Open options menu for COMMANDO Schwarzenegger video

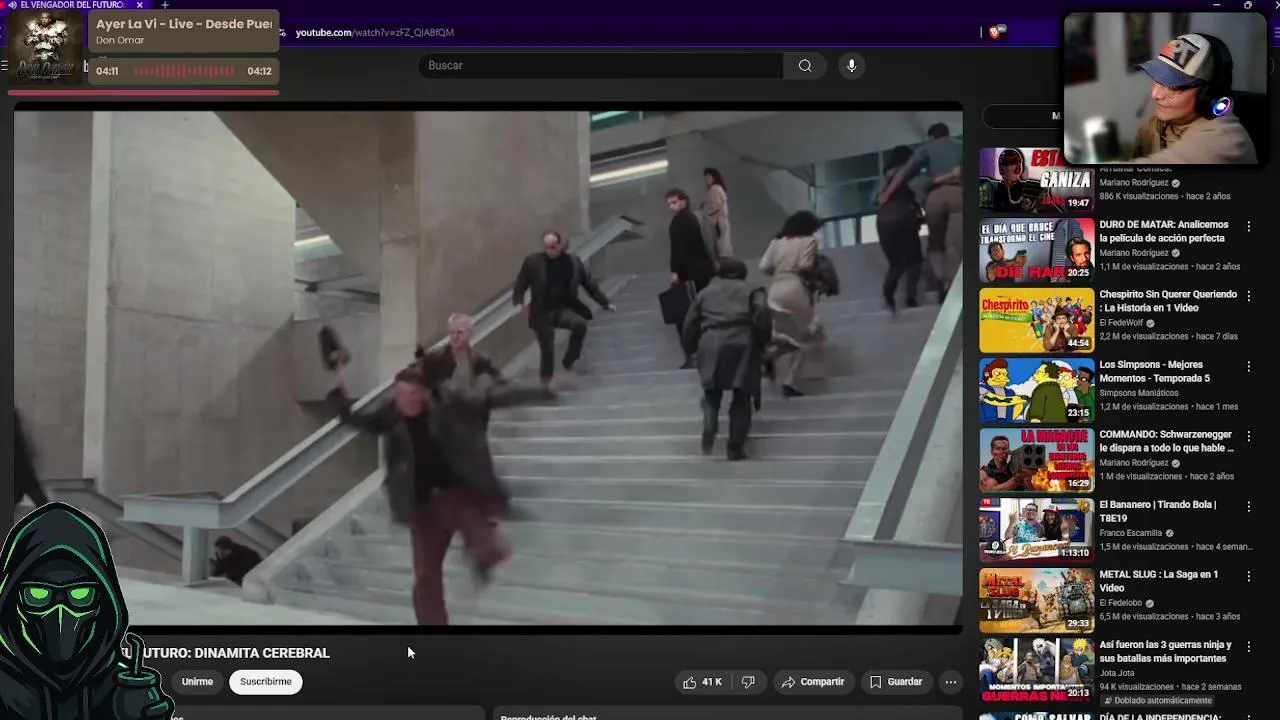coord(1248,437)
